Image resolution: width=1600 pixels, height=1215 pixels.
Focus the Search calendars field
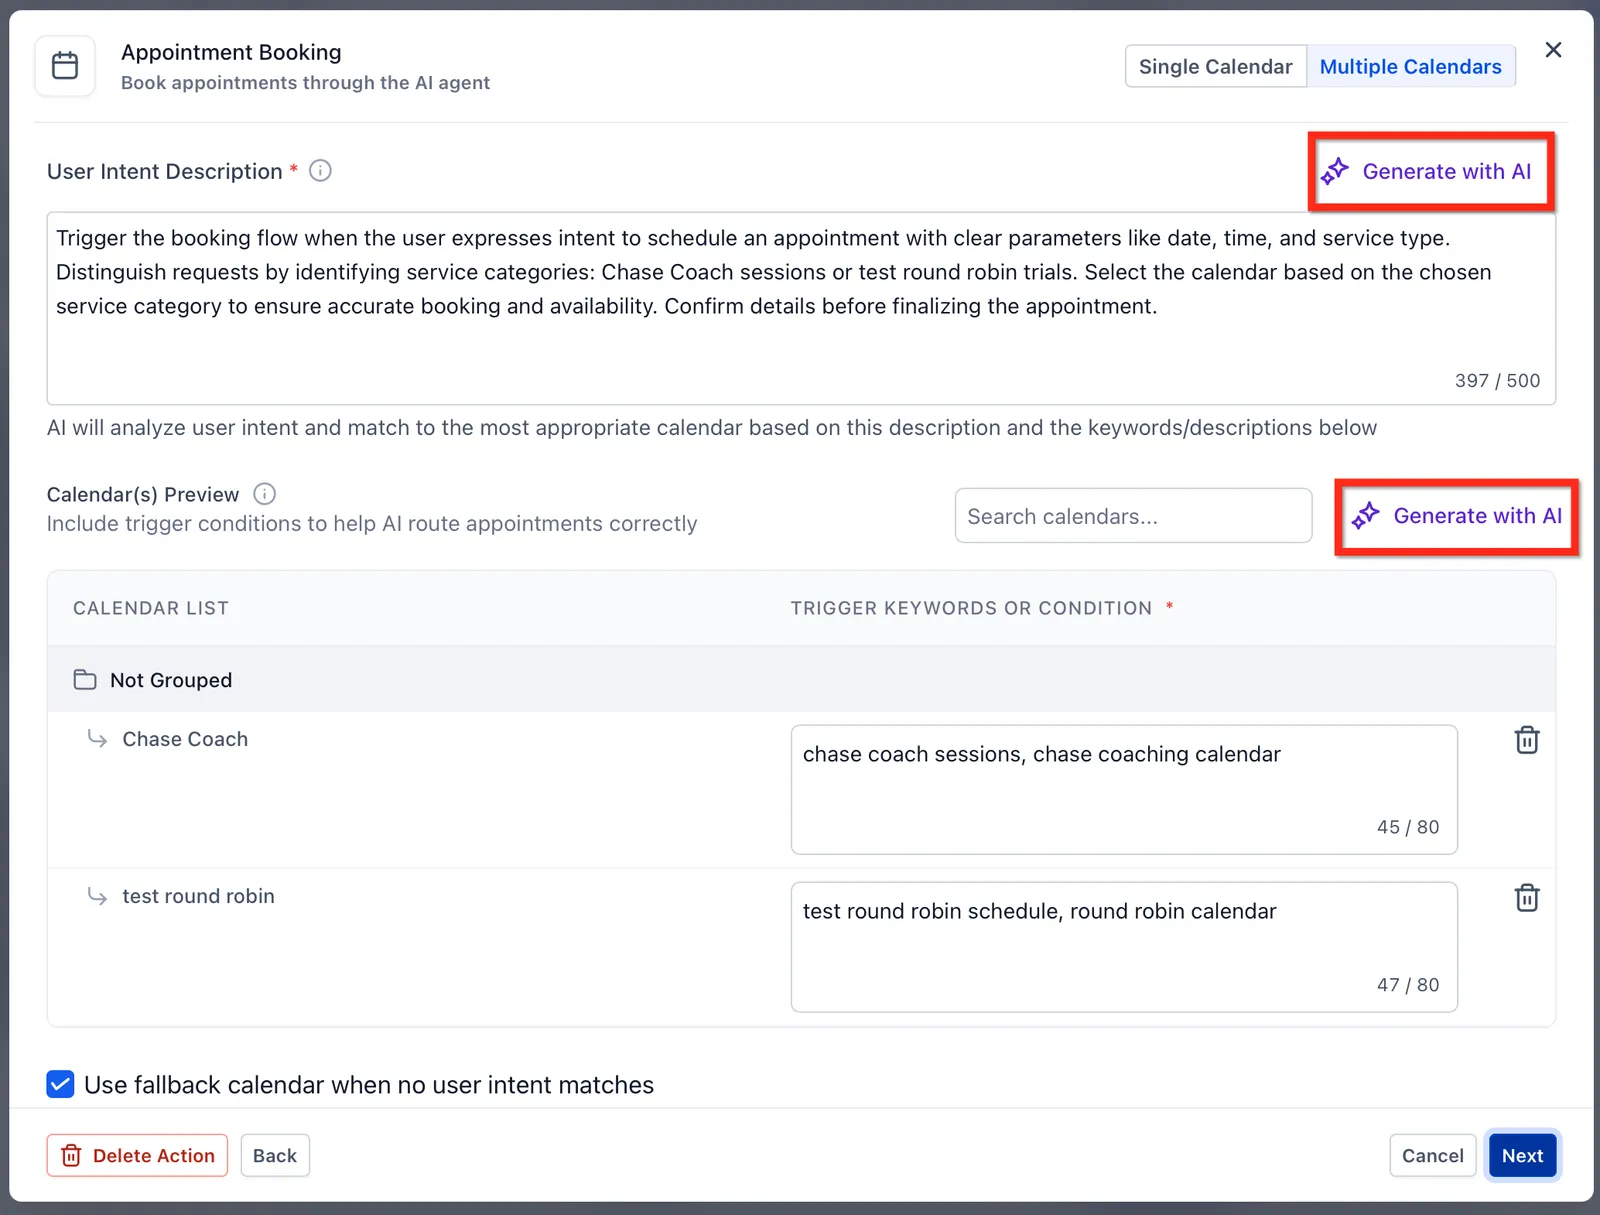[x=1133, y=516]
